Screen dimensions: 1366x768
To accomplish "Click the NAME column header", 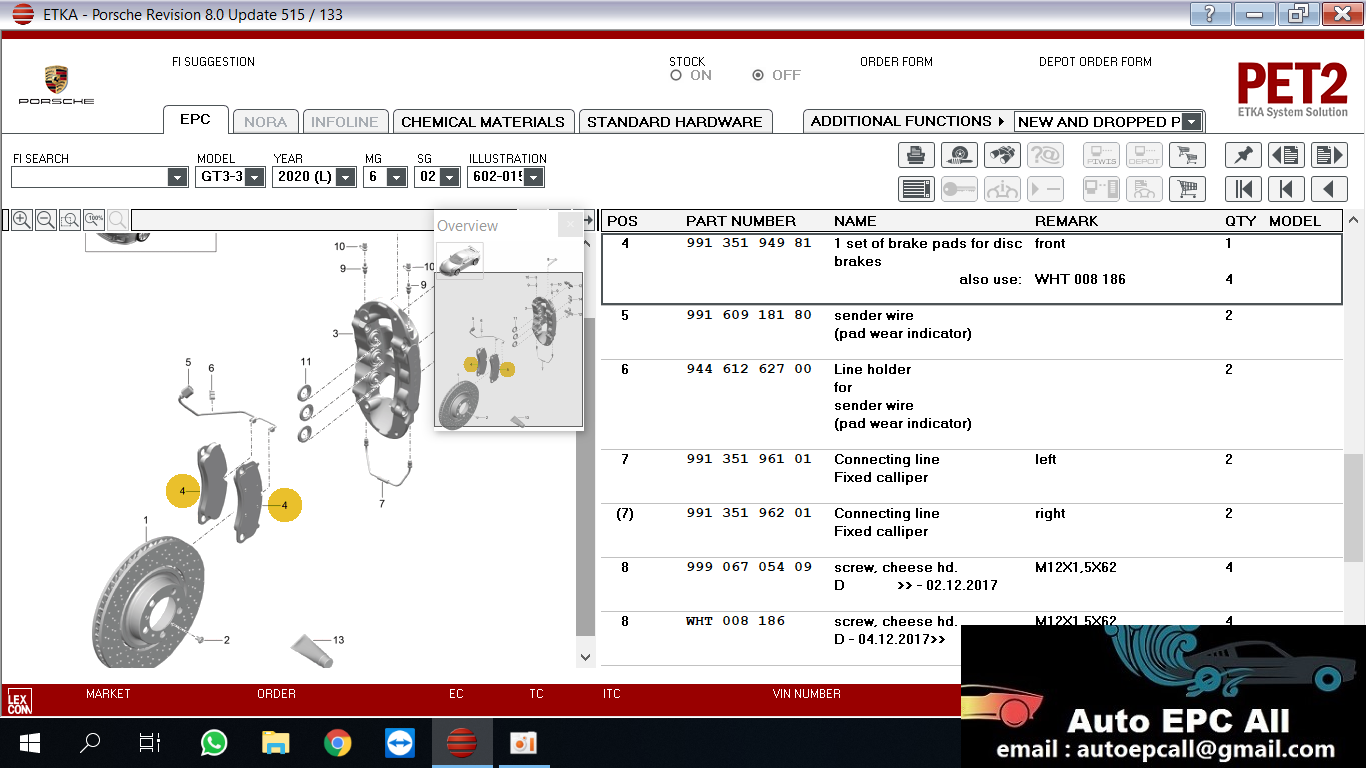I will pos(855,221).
